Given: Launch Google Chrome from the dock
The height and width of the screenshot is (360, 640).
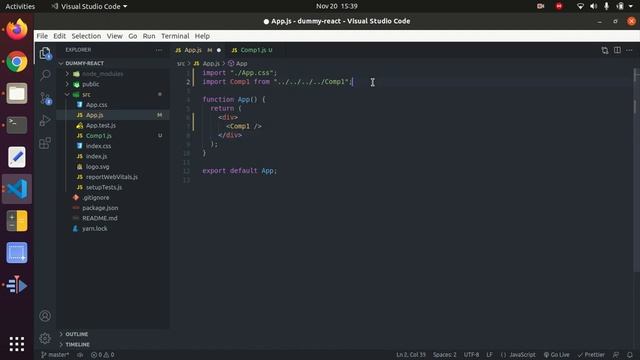Looking at the screenshot, I should 17,62.
